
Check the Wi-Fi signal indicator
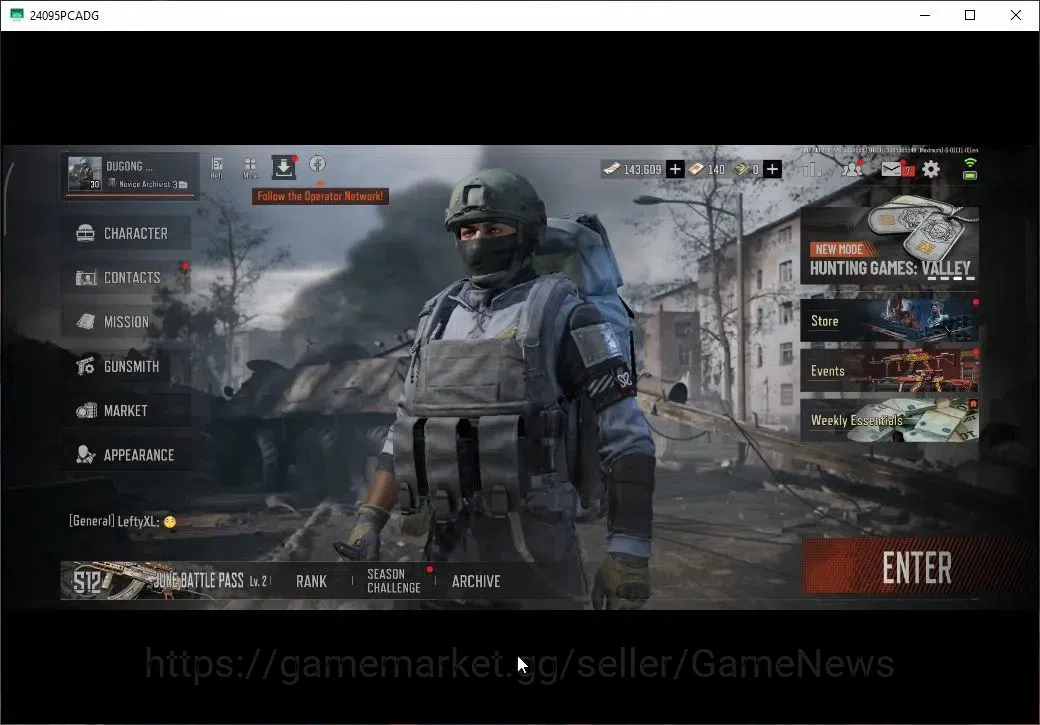click(970, 162)
